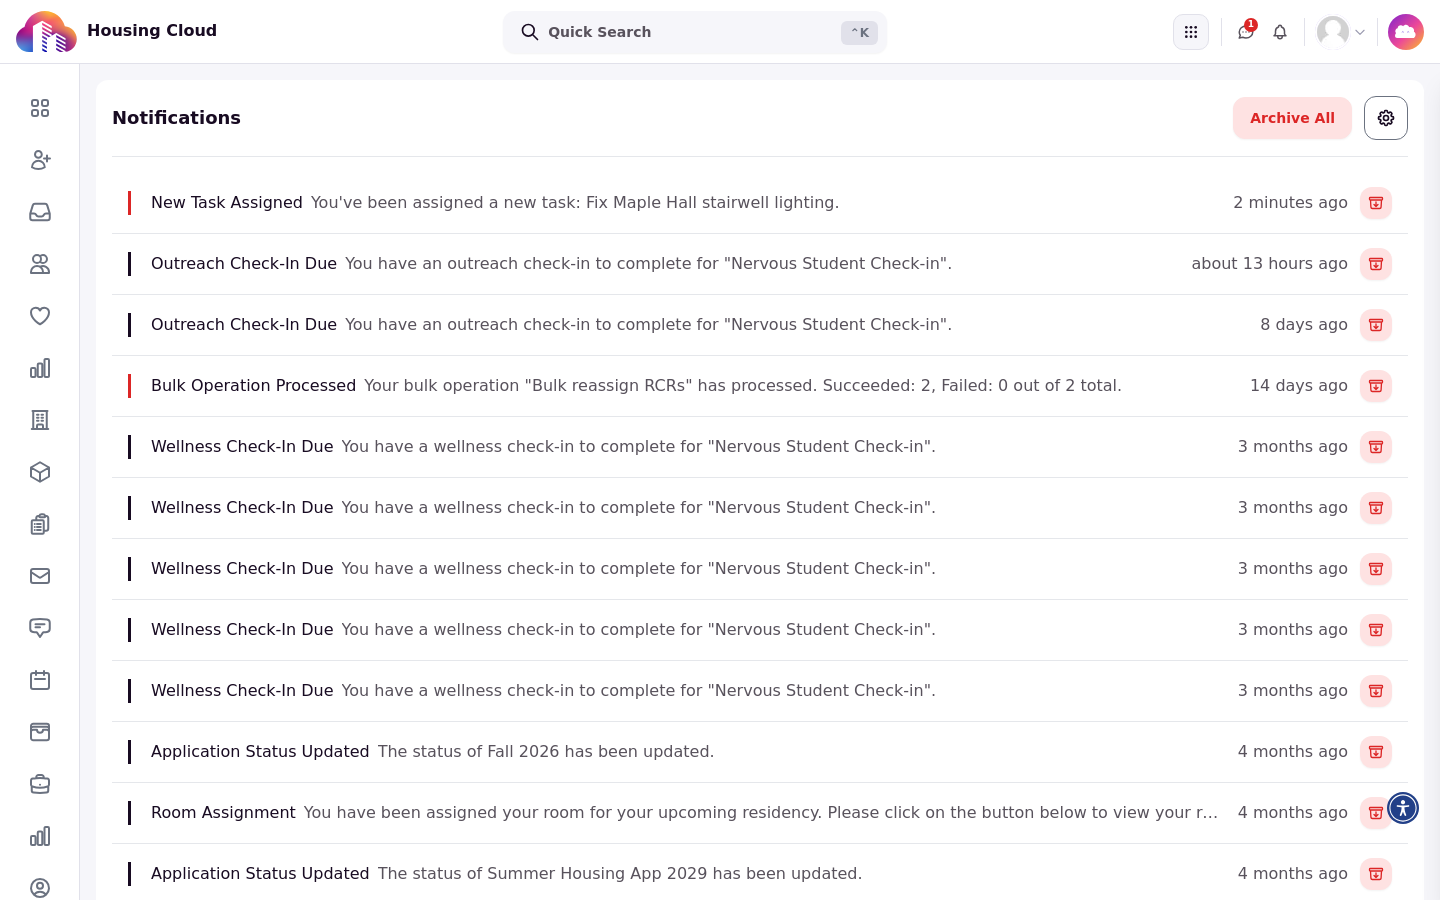Open the New Task Assigned notification

[x=760, y=203]
